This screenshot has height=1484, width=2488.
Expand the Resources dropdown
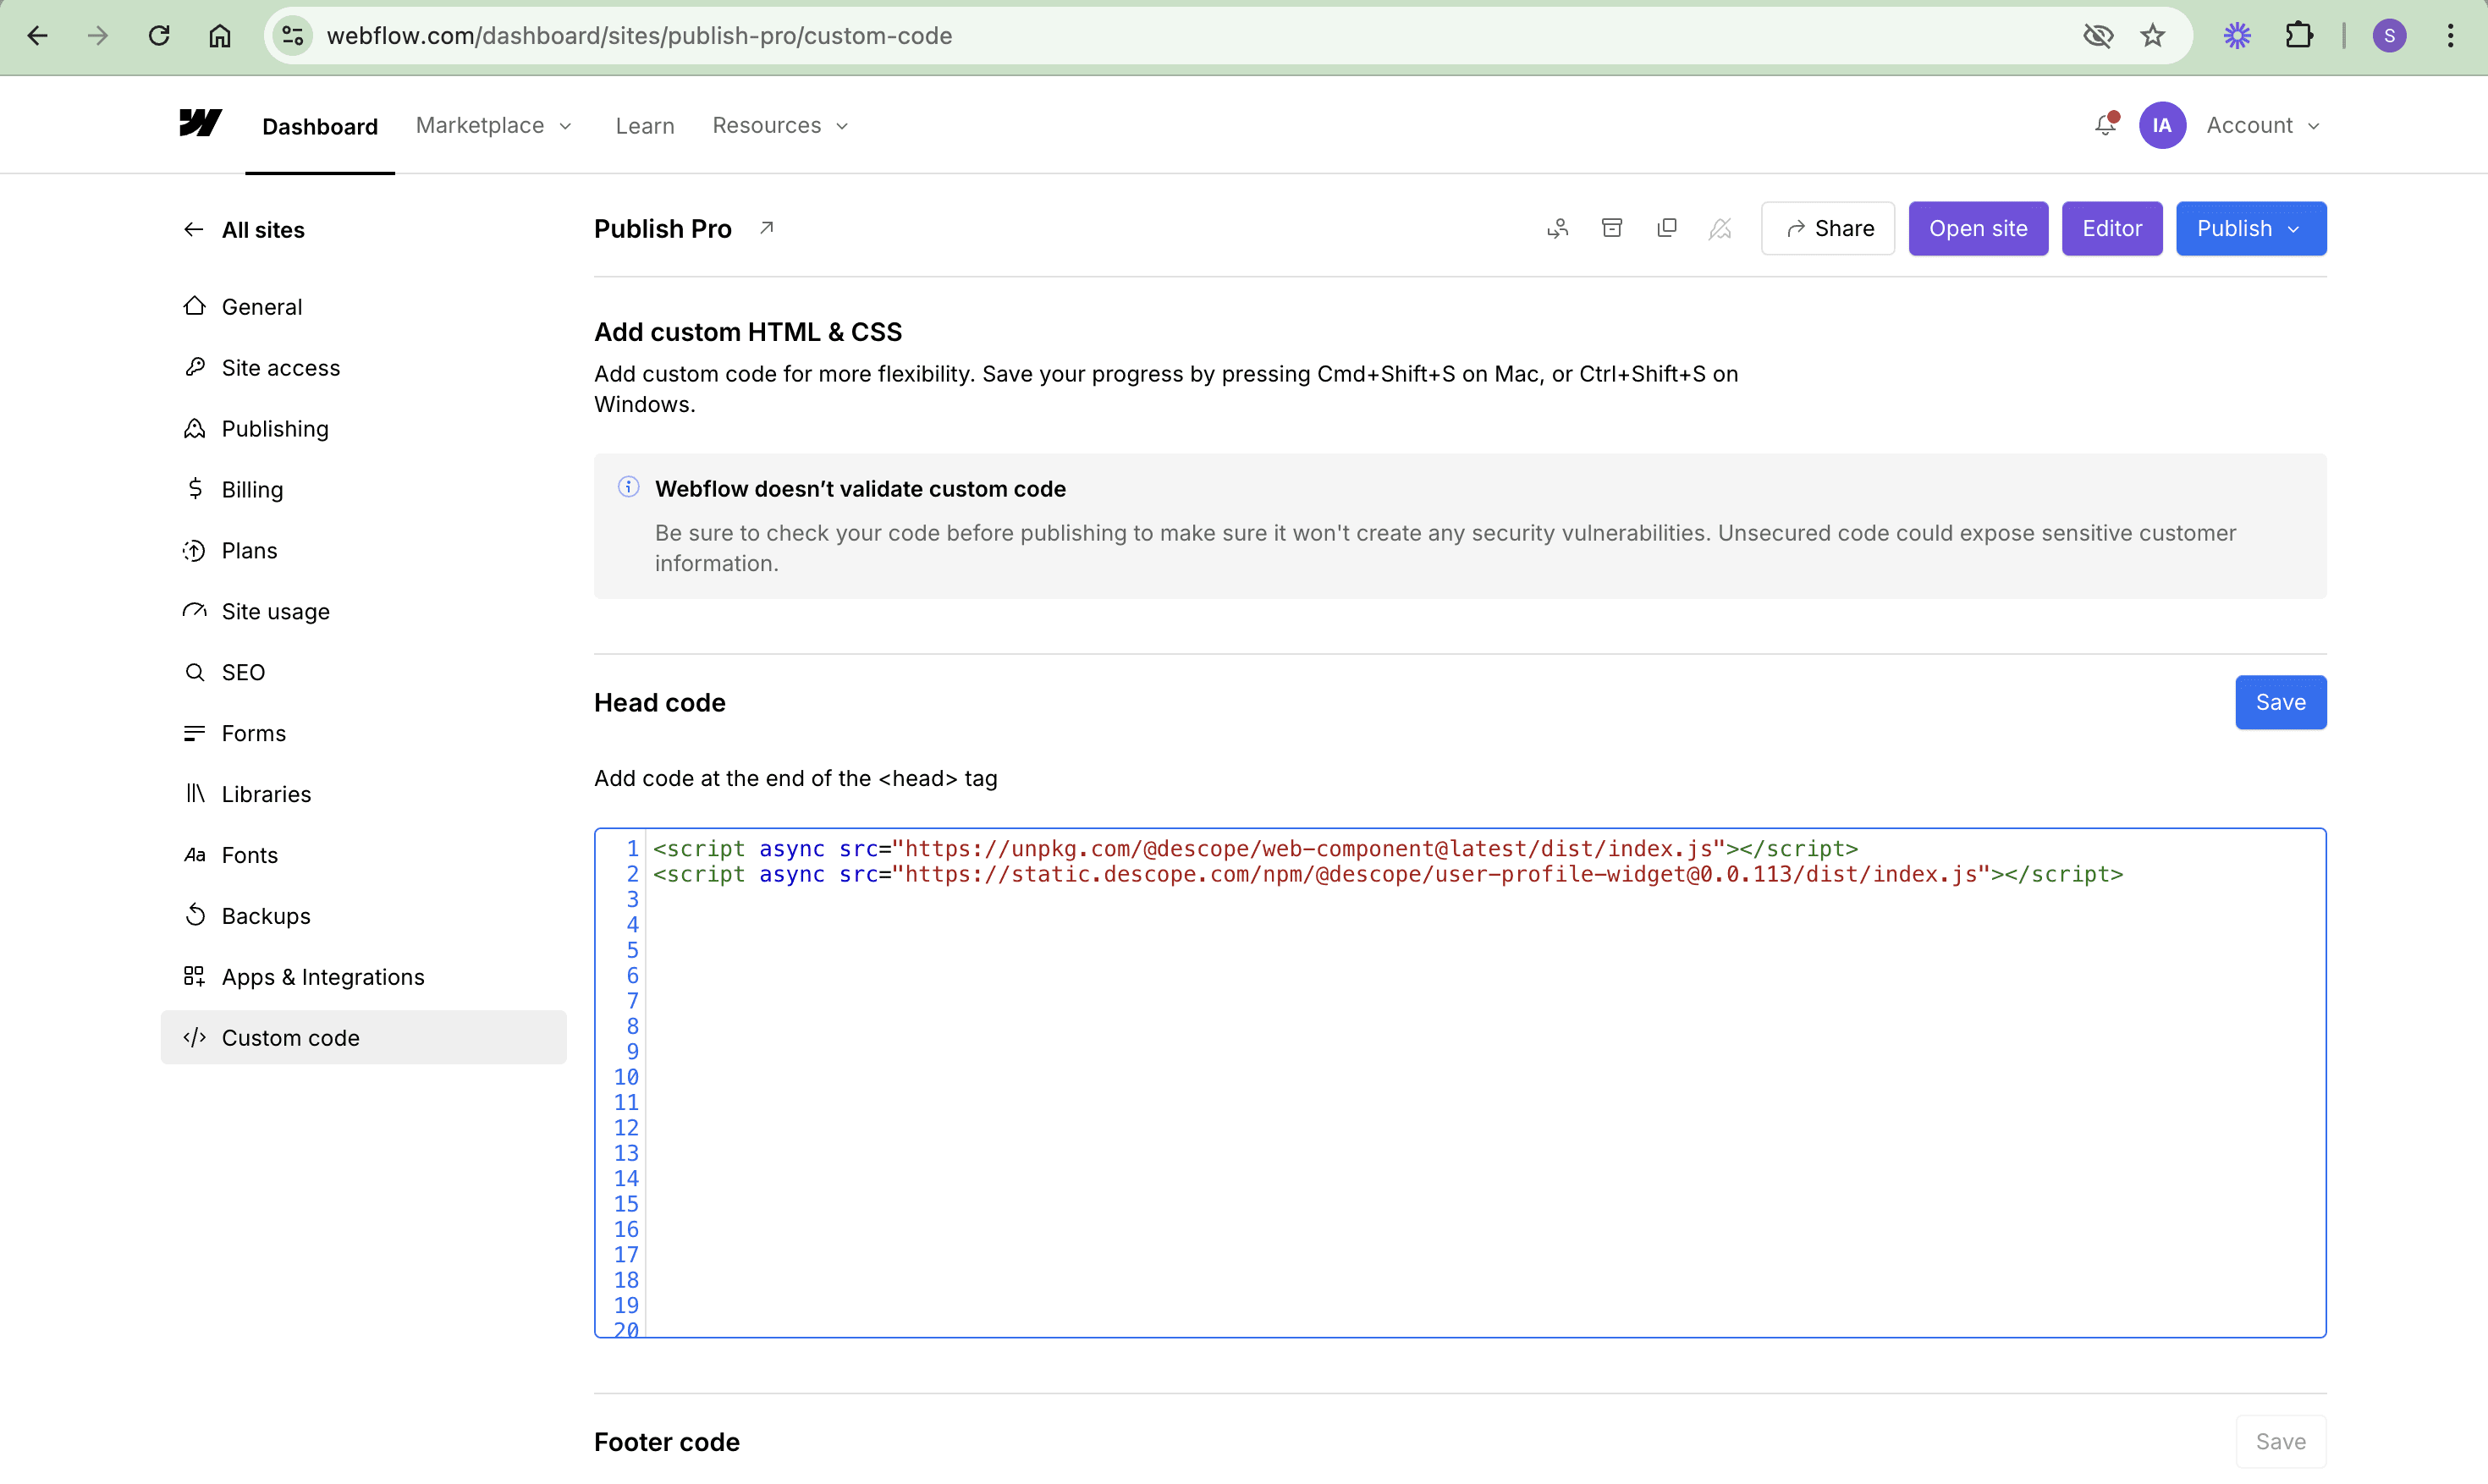click(x=780, y=125)
